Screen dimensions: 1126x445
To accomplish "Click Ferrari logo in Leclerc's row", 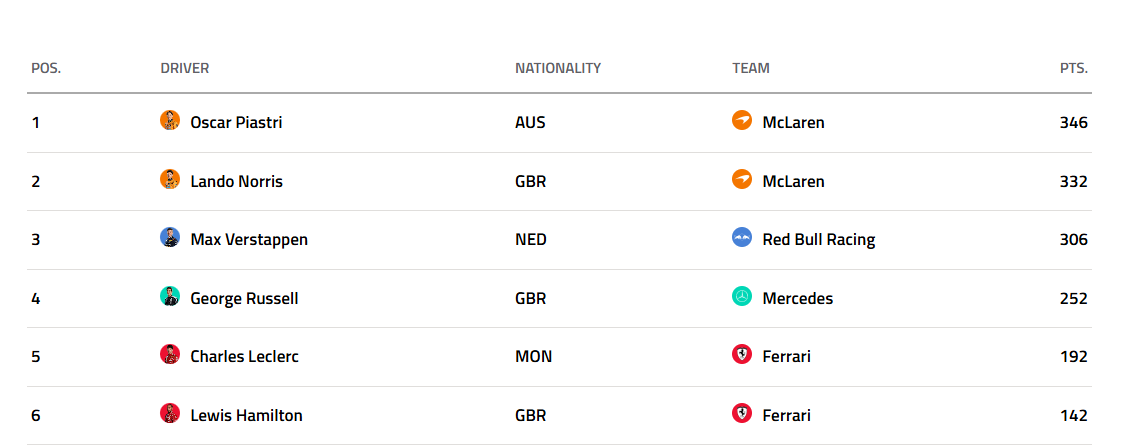I will pyautogui.click(x=742, y=355).
